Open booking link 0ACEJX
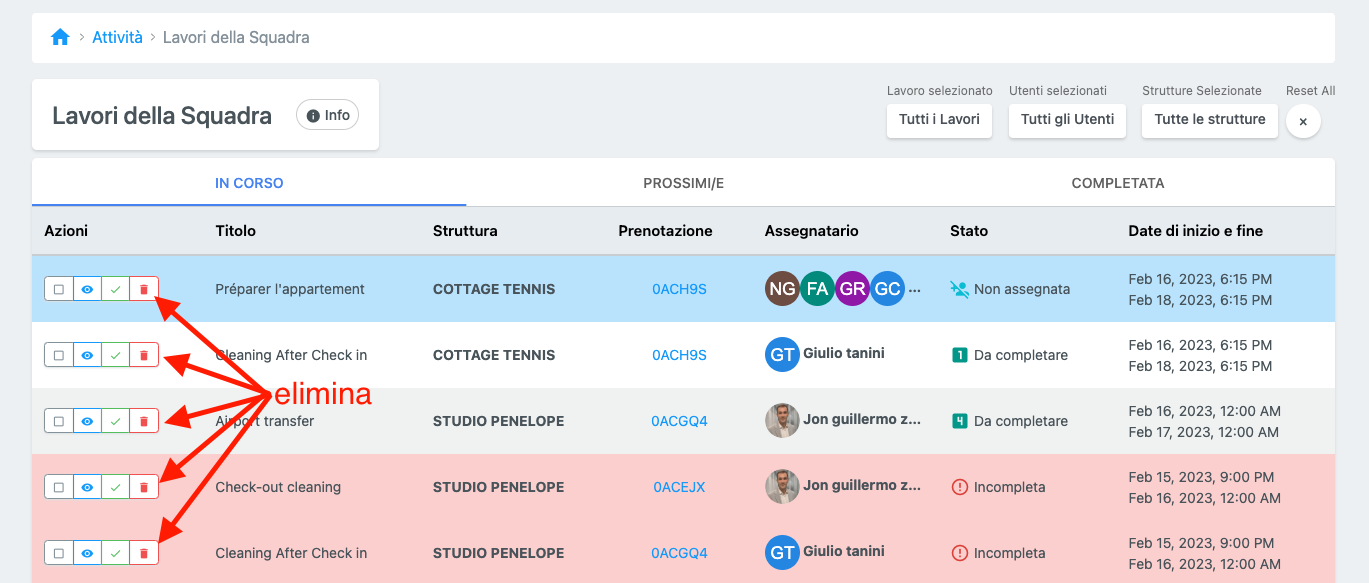 [x=679, y=487]
